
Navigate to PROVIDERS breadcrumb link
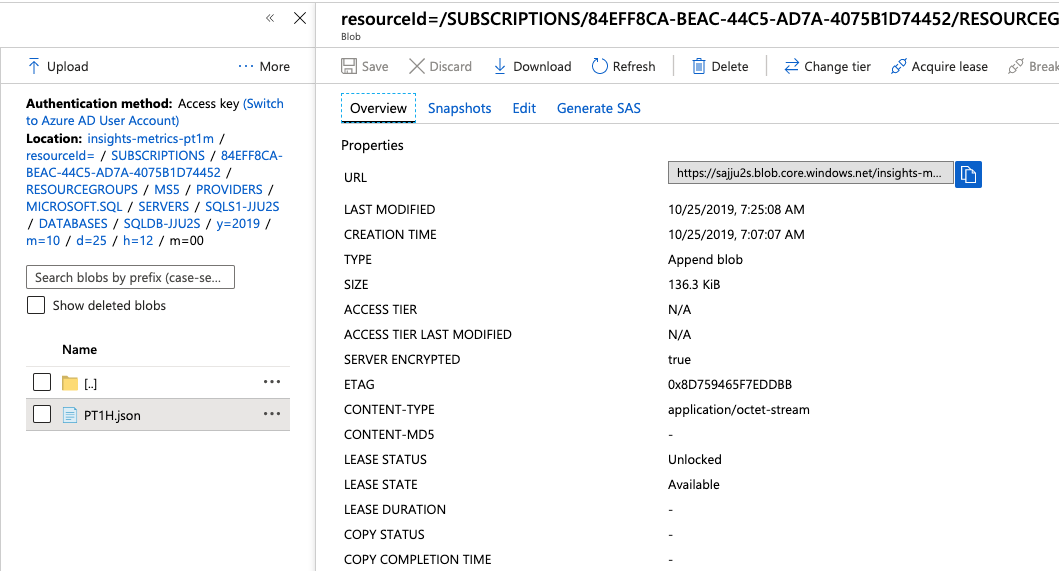click(229, 189)
